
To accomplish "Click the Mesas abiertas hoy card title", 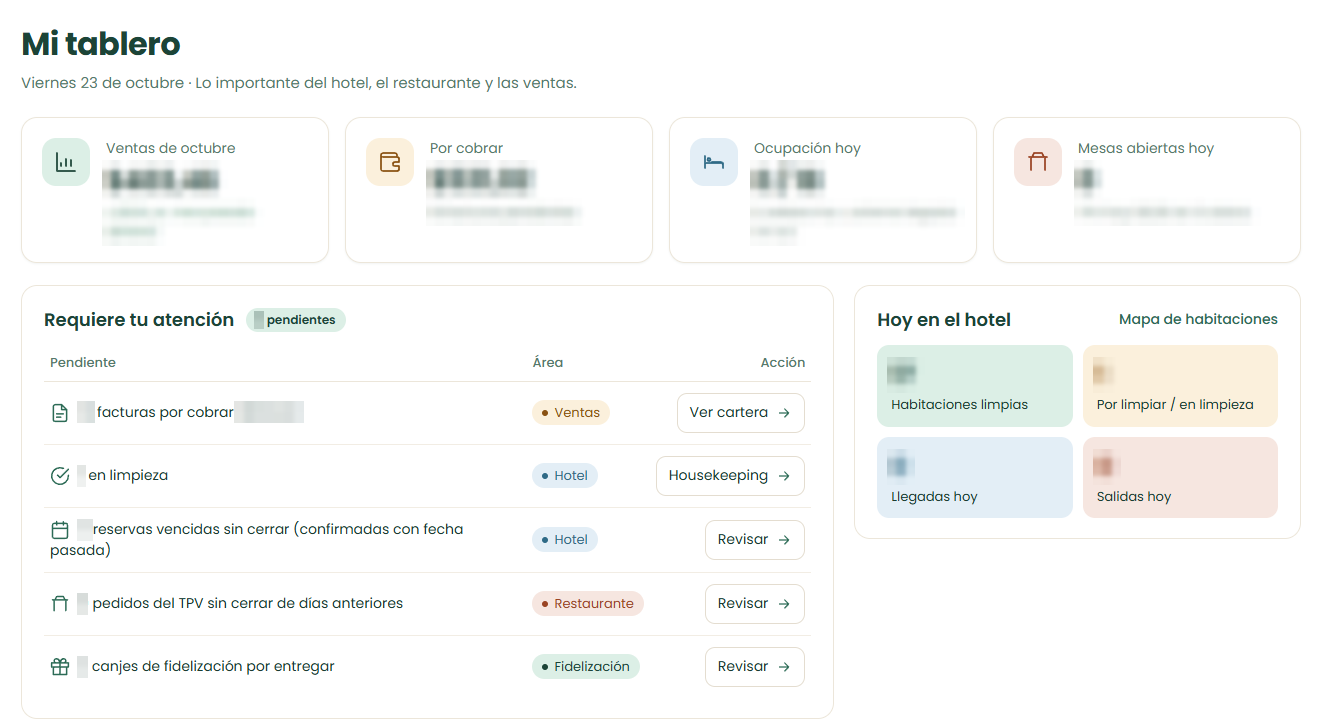I will pyautogui.click(x=1146, y=149).
